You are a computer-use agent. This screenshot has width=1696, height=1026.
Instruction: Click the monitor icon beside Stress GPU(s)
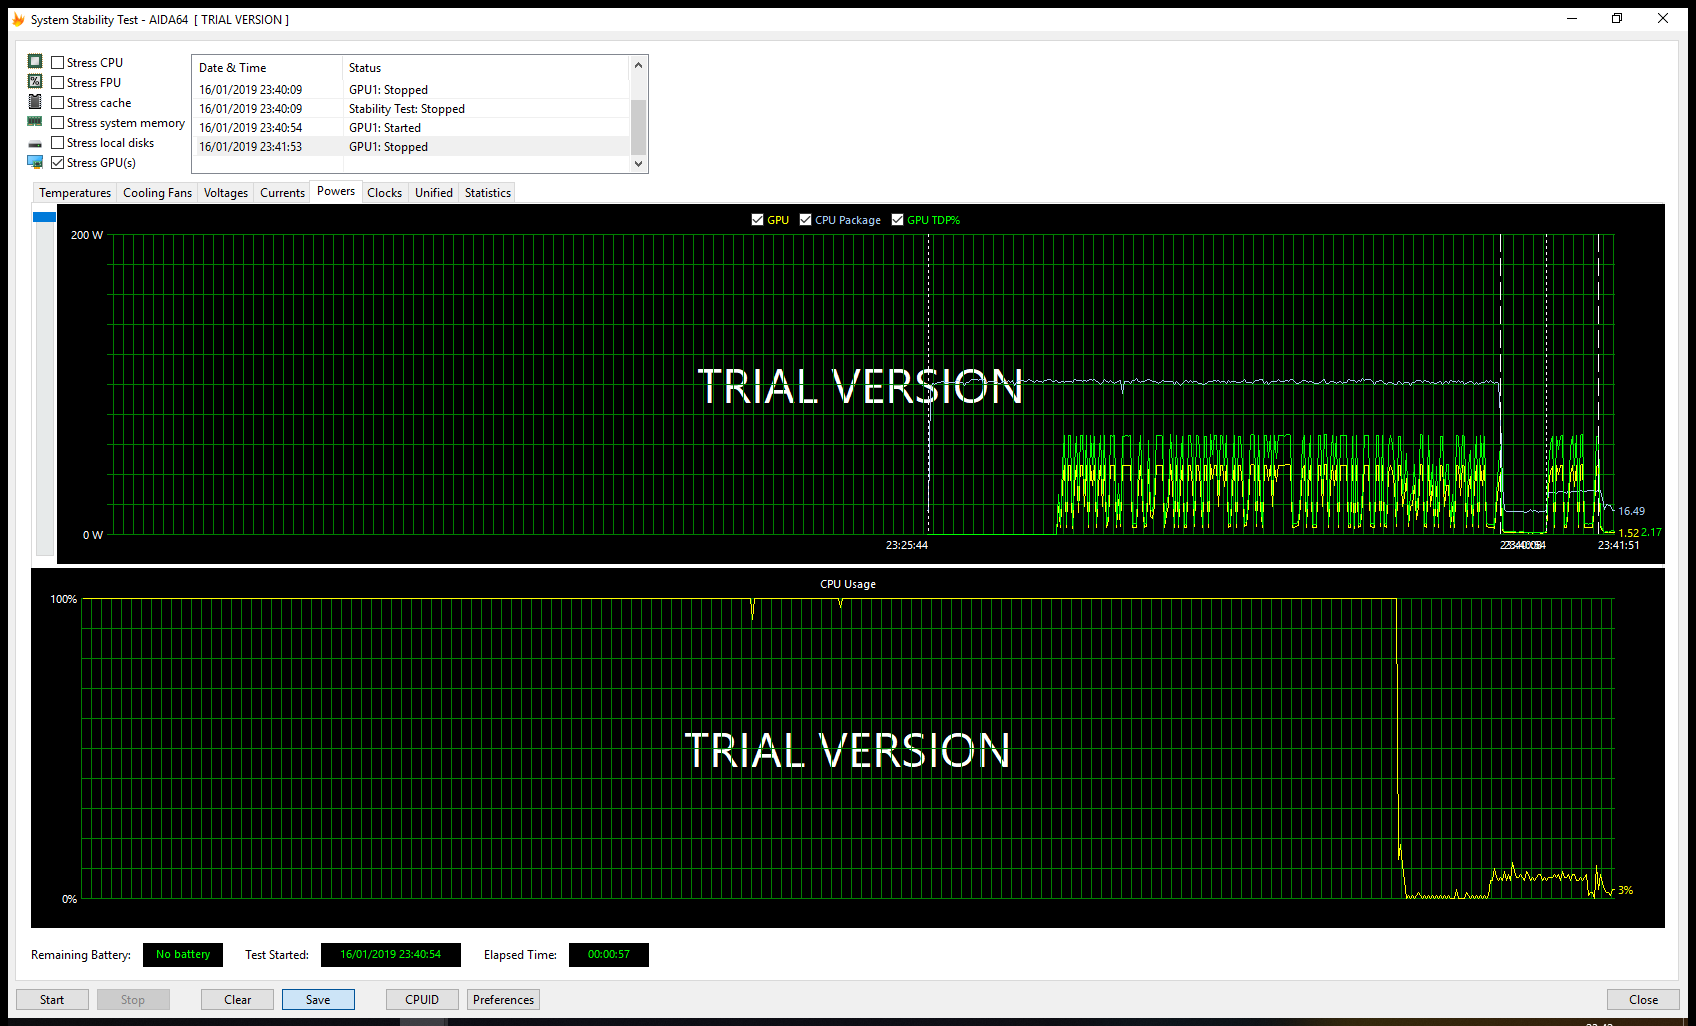click(x=35, y=162)
